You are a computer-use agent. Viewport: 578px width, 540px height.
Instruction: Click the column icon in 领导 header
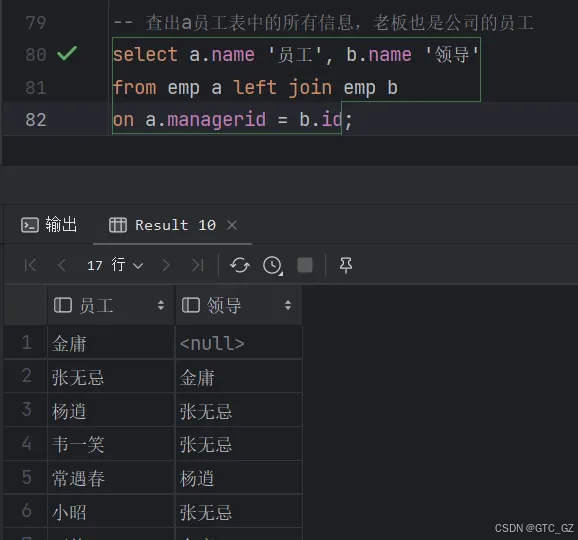191,305
